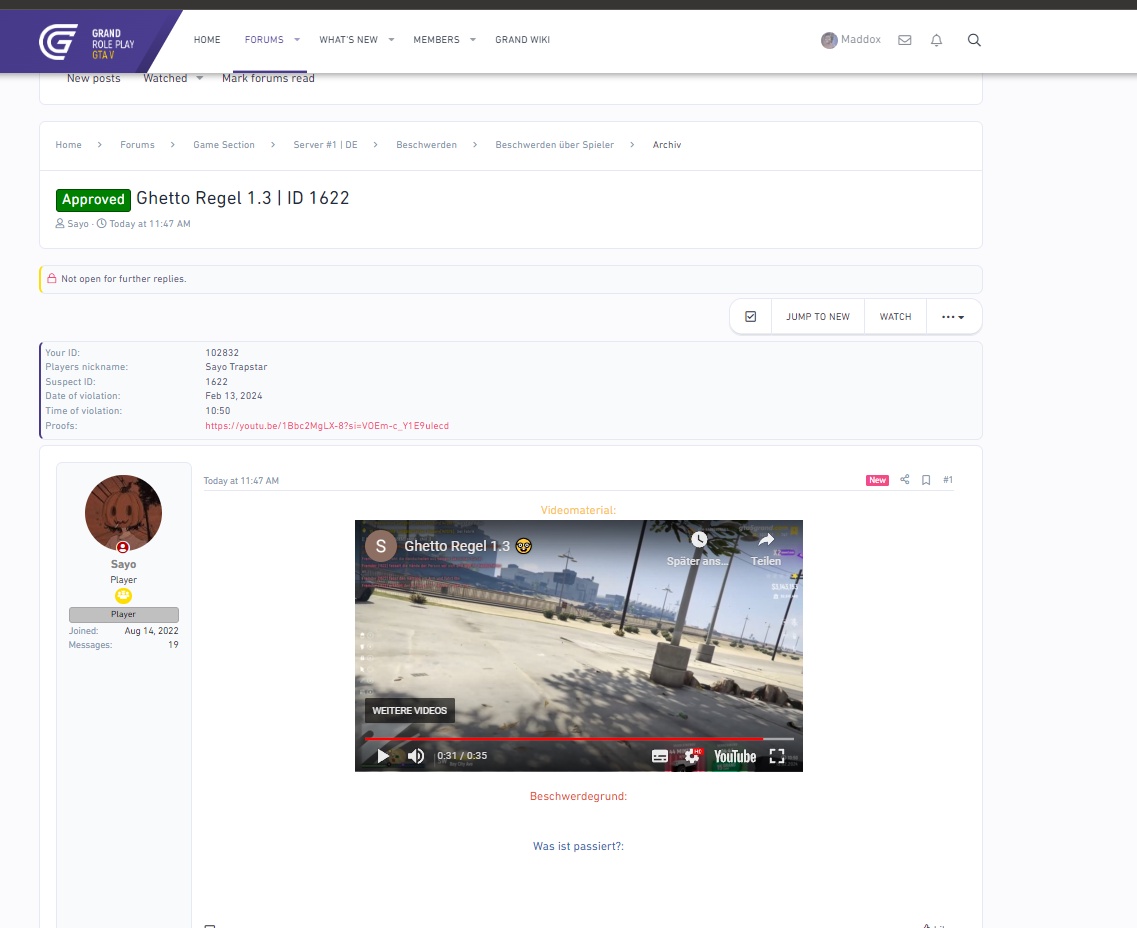The image size is (1137, 928).
Task: Switch to the WHAT'S NEW menu
Action: tap(348, 40)
